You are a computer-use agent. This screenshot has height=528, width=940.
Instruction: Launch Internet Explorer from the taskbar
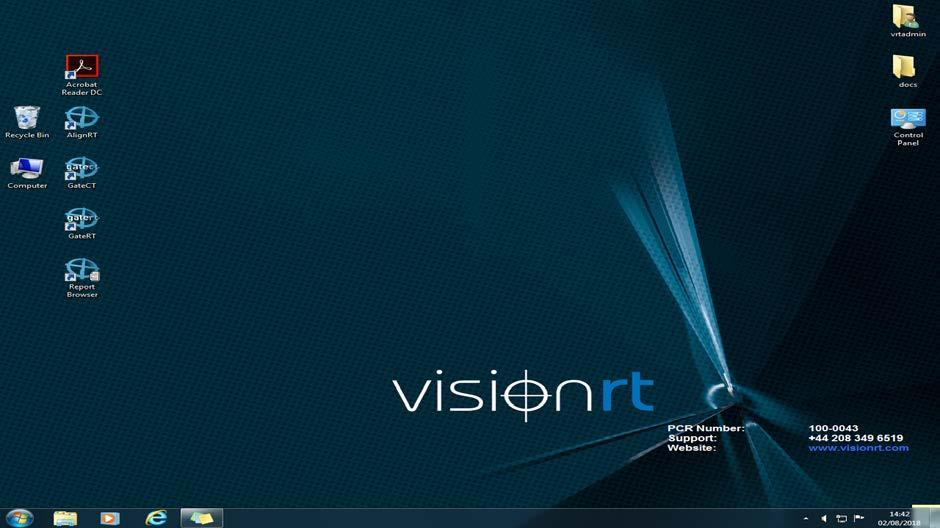tap(156, 518)
